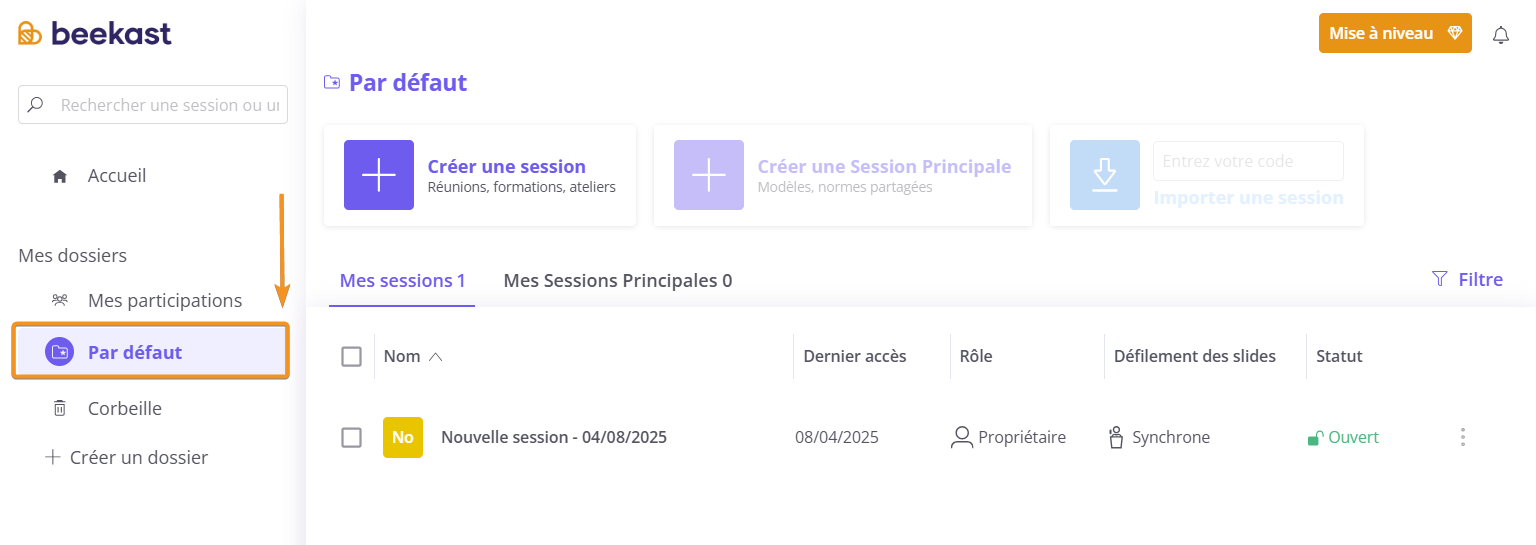Check the Nouvelle session row checkbox
The width and height of the screenshot is (1536, 545).
click(x=351, y=437)
